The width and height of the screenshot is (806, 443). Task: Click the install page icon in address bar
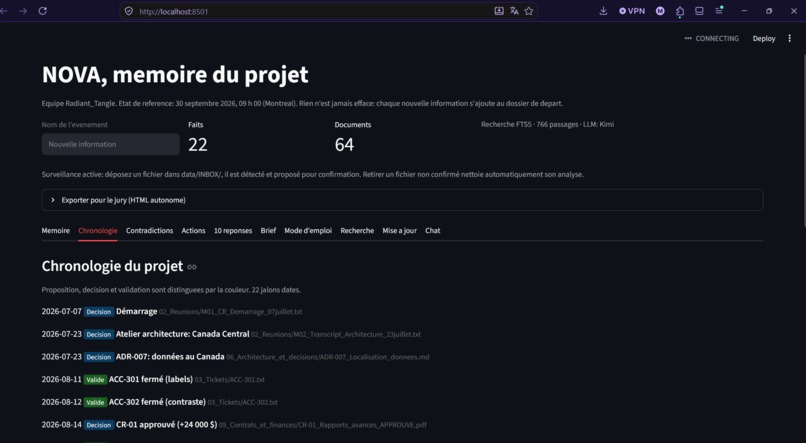click(499, 11)
